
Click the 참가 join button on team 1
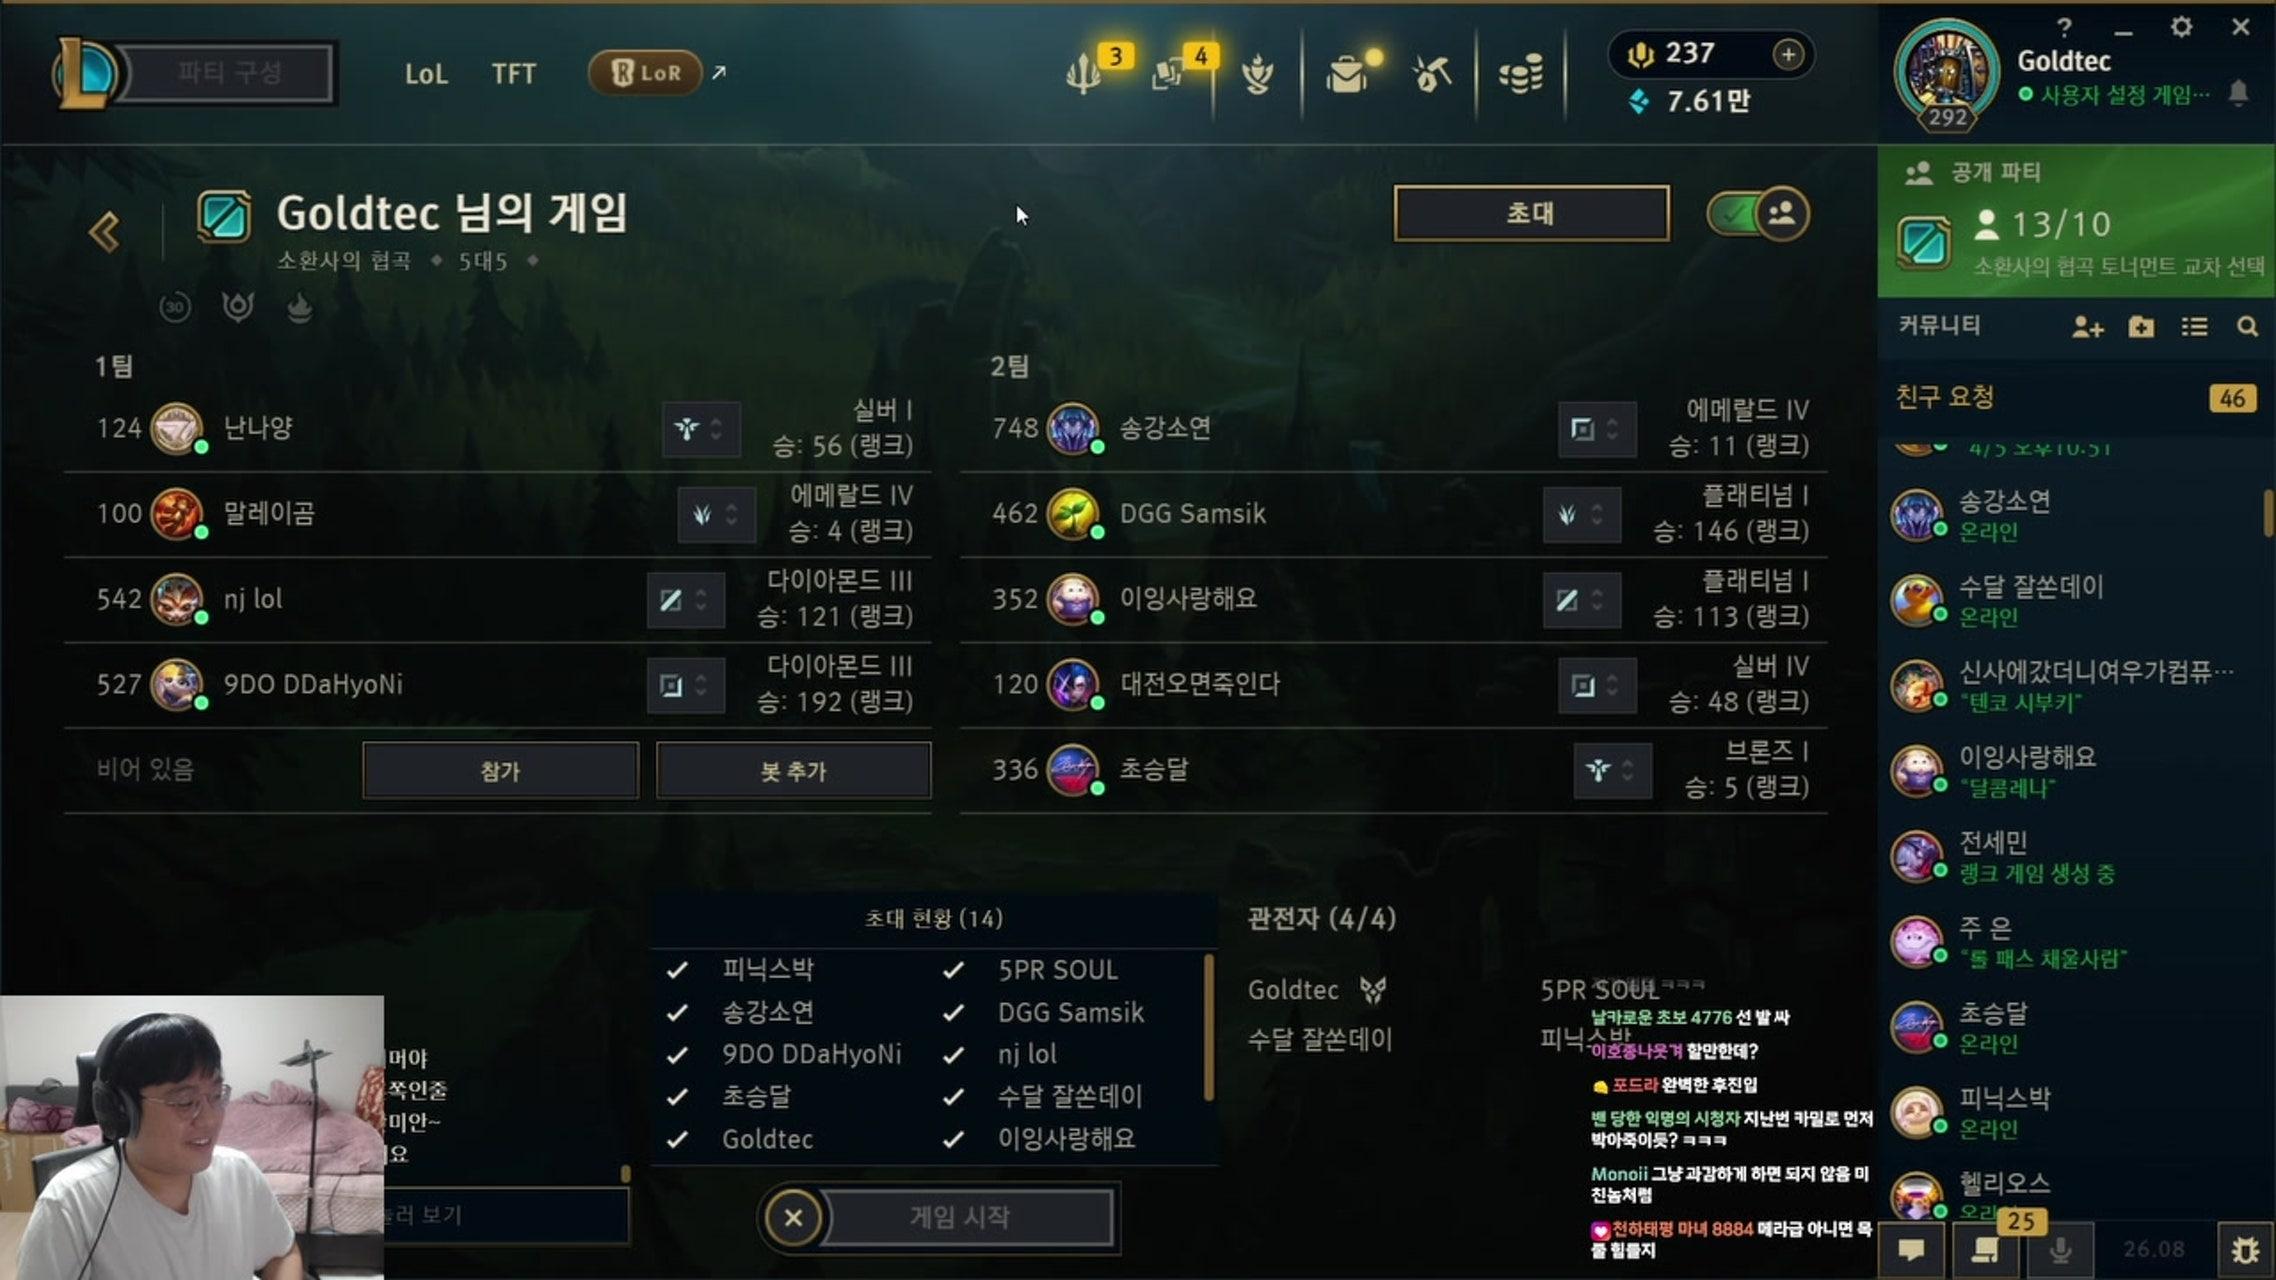pos(500,771)
